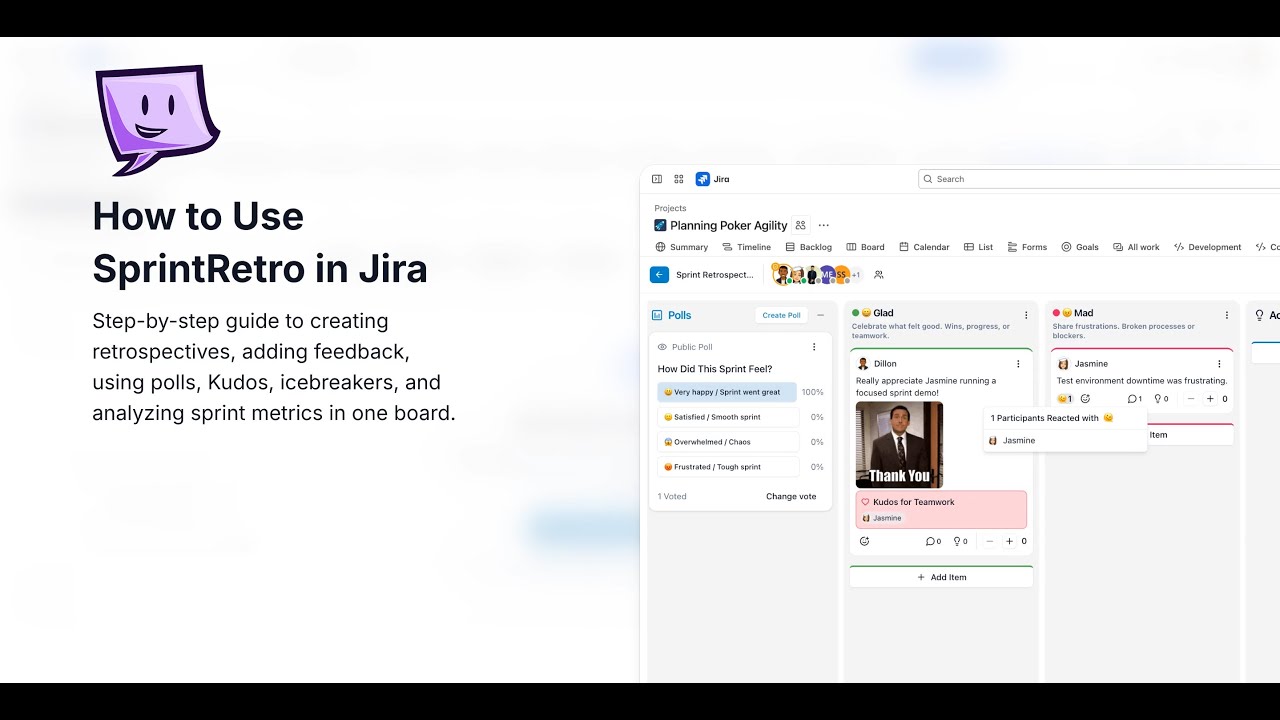This screenshot has width=1280, height=720.
Task: Switch to the Backlog tab
Action: (x=809, y=247)
